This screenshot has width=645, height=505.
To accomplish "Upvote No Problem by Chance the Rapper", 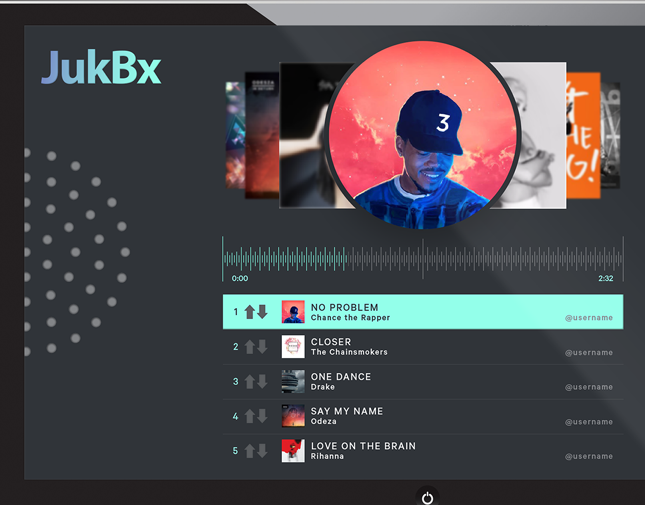I will tap(250, 312).
